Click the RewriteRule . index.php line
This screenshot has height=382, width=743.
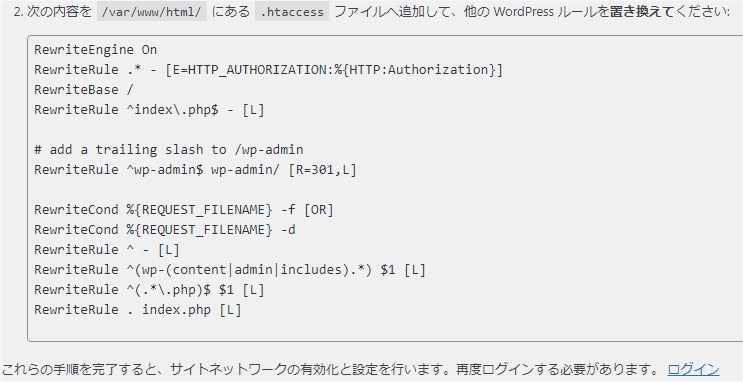click(x=138, y=310)
